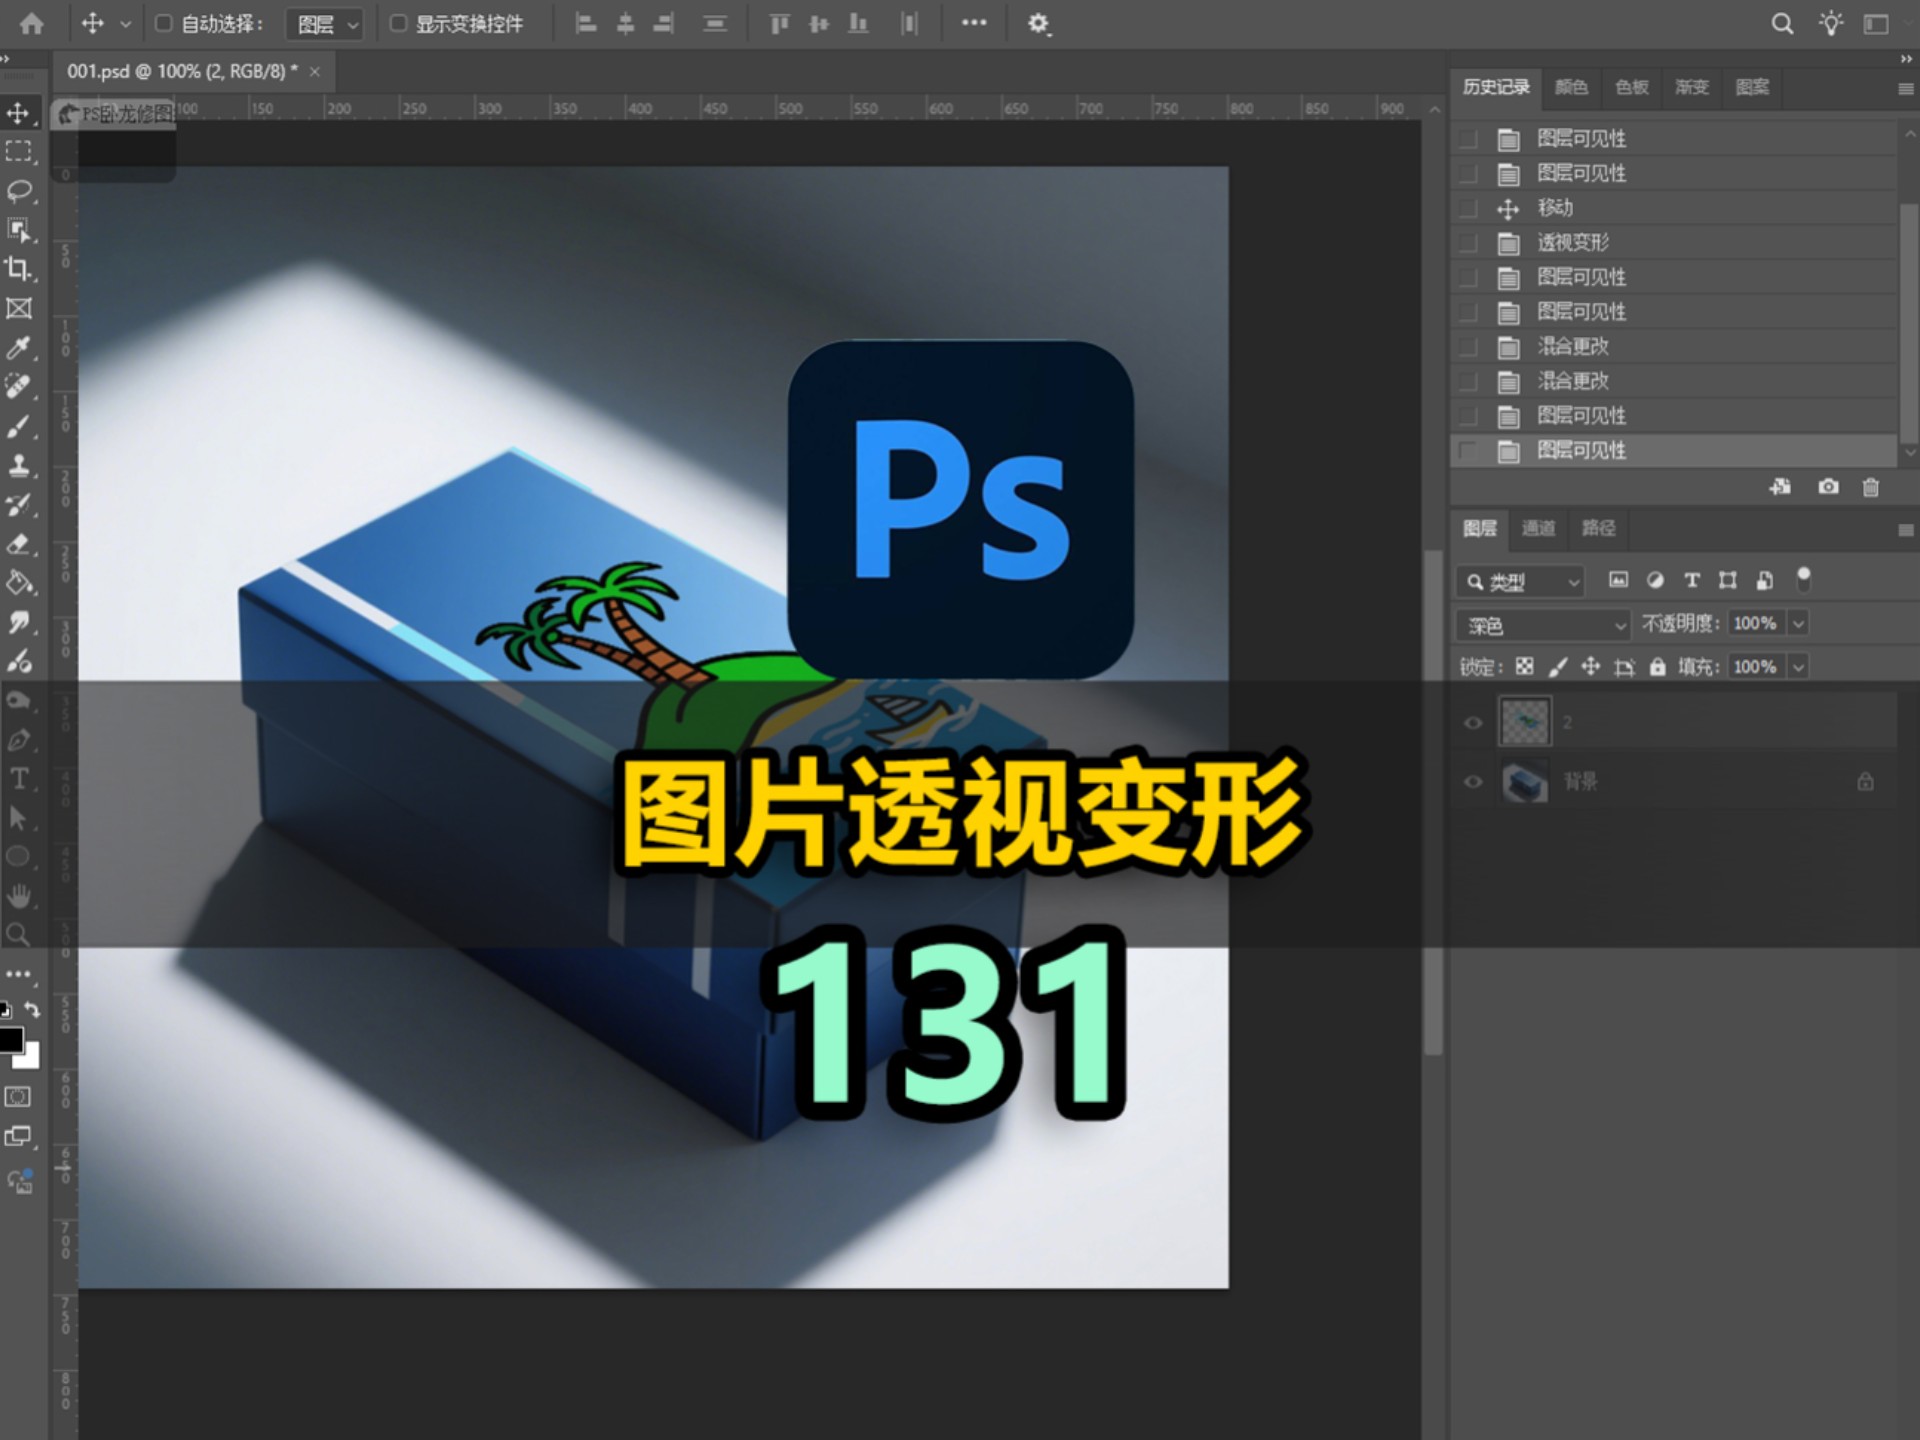Select the Spot Healing Brush tool
Screen dimensions: 1920x1440
(19, 387)
